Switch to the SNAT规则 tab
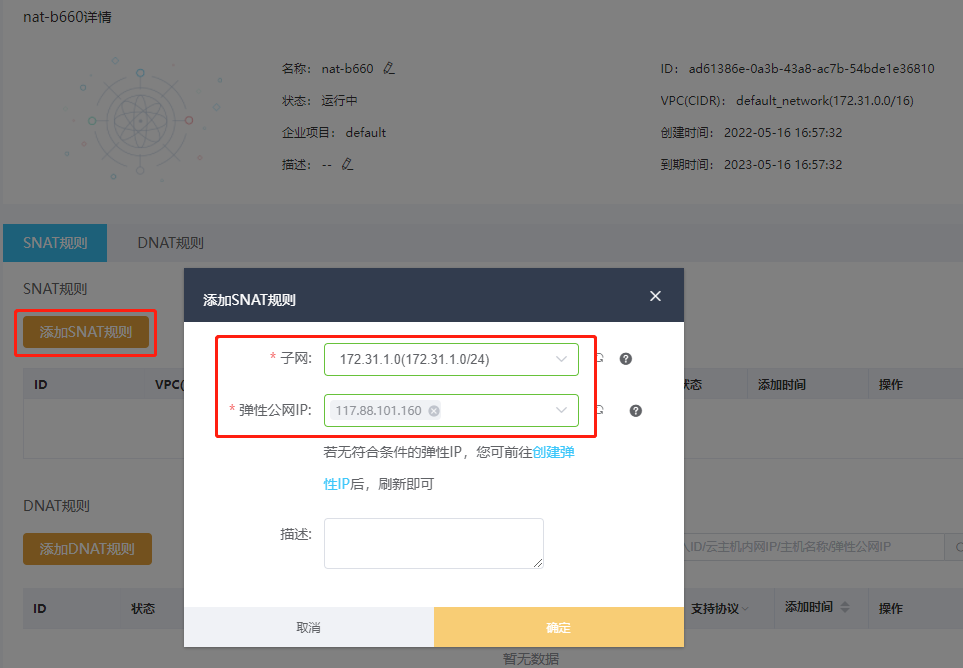The height and width of the screenshot is (668, 963). tap(55, 243)
